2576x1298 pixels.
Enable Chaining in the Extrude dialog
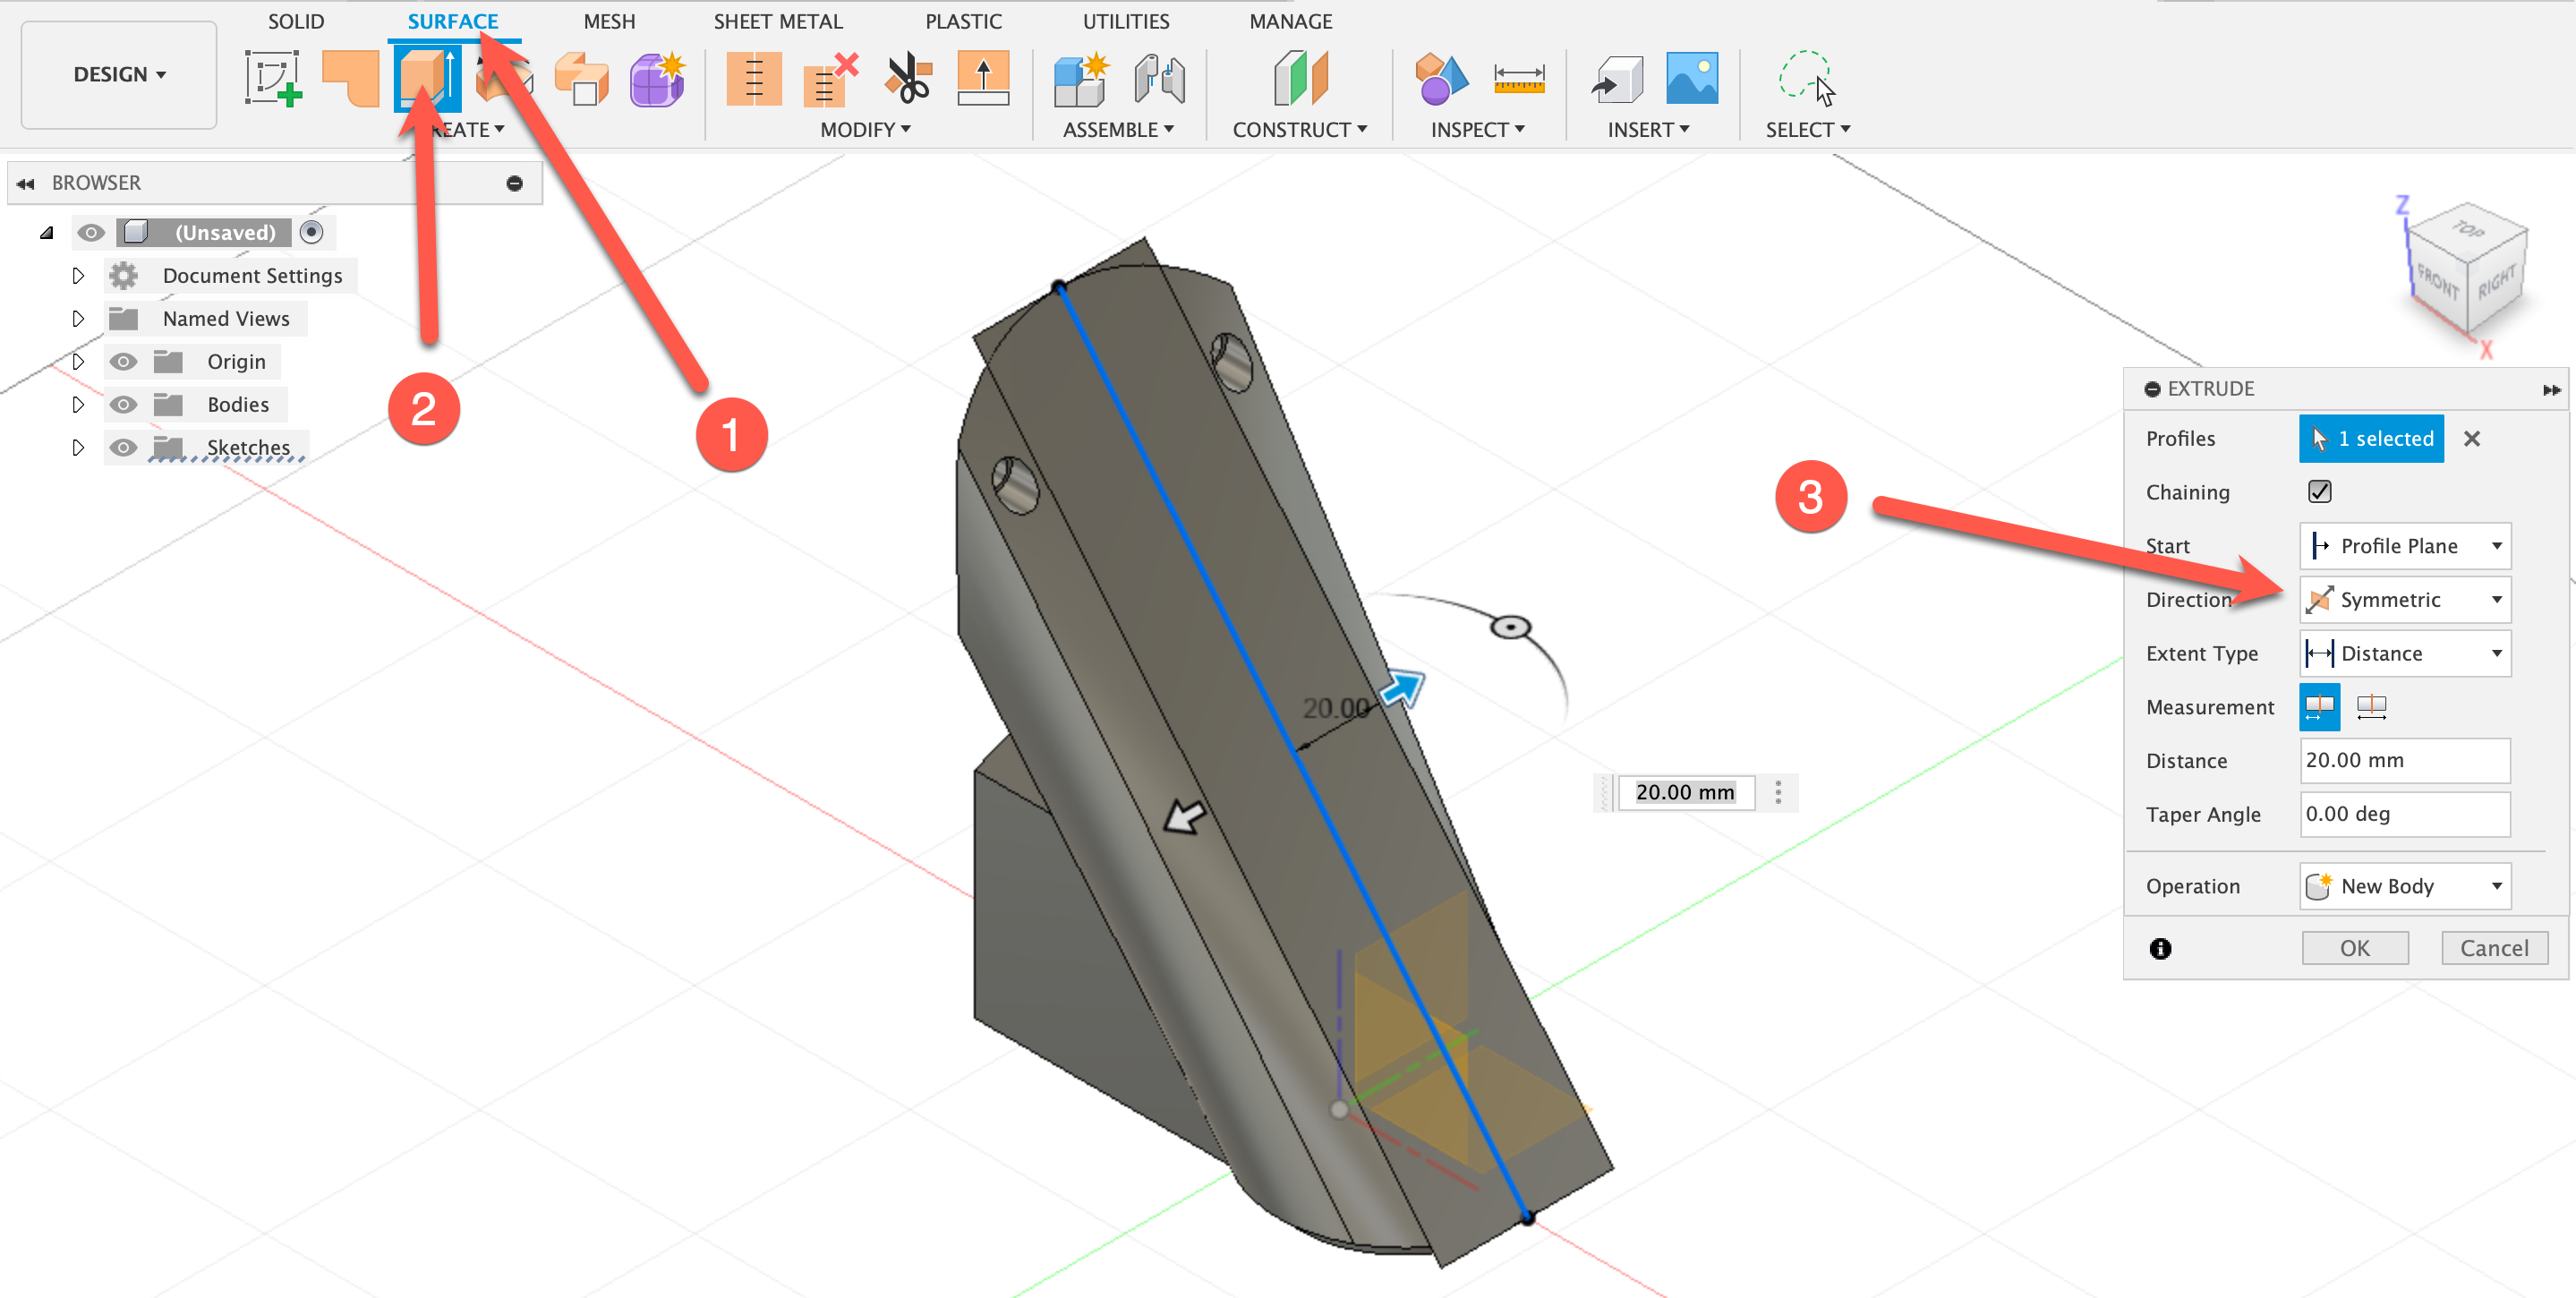2320,491
